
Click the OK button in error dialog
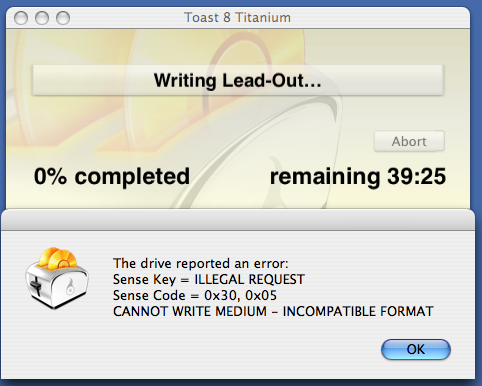[x=416, y=349]
